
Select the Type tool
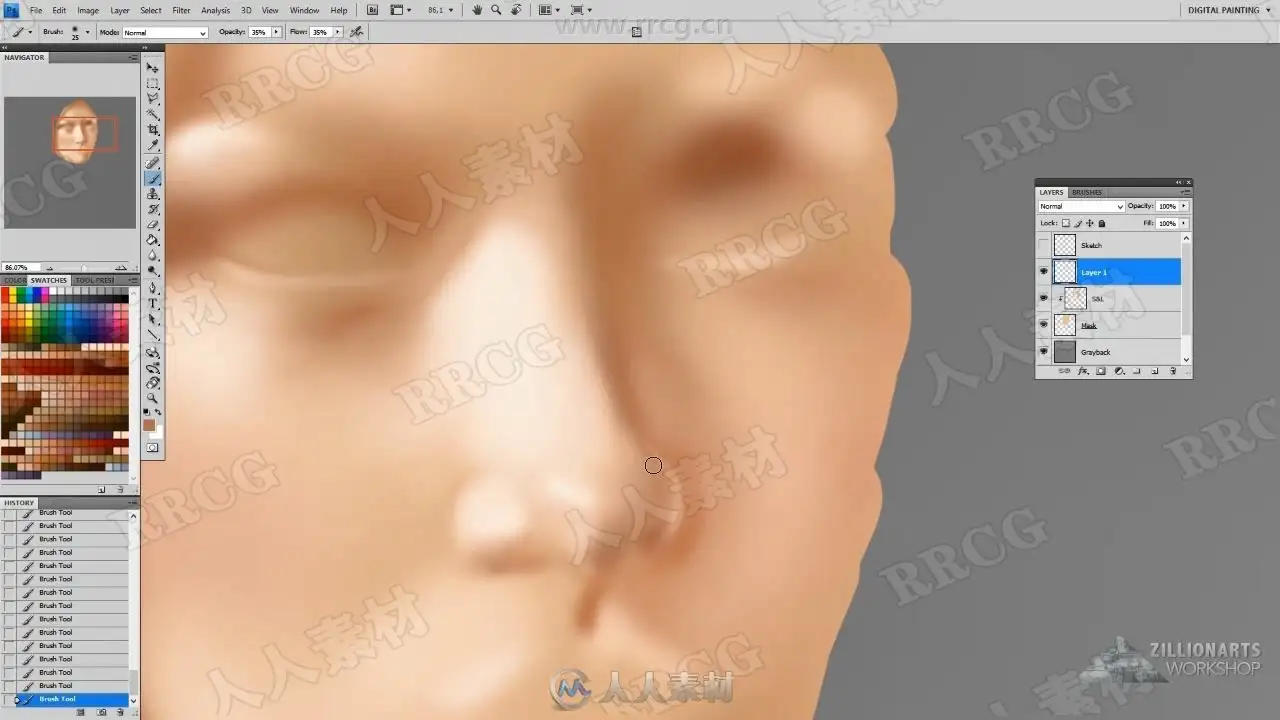tap(153, 303)
